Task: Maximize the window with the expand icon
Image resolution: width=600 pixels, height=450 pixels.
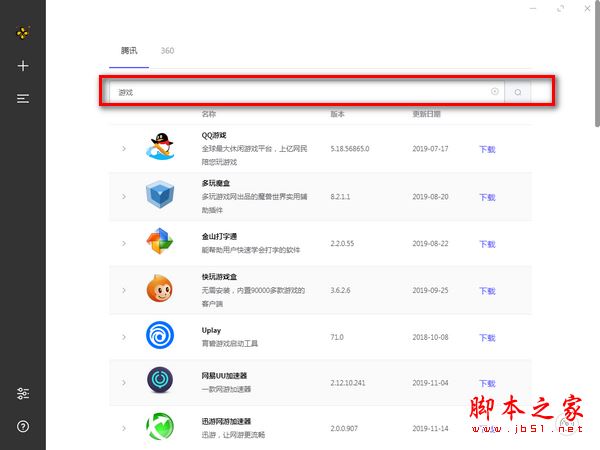Action: click(560, 8)
